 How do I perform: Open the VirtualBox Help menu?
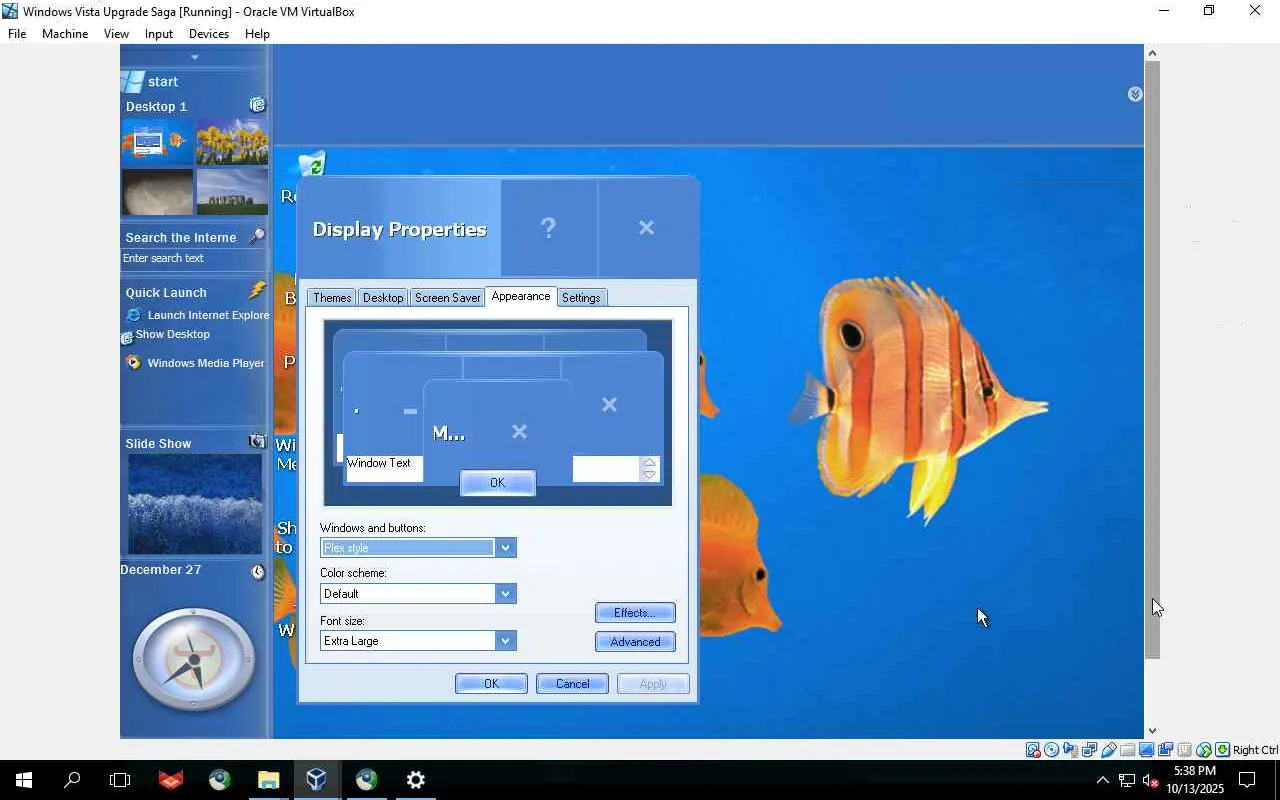(257, 34)
